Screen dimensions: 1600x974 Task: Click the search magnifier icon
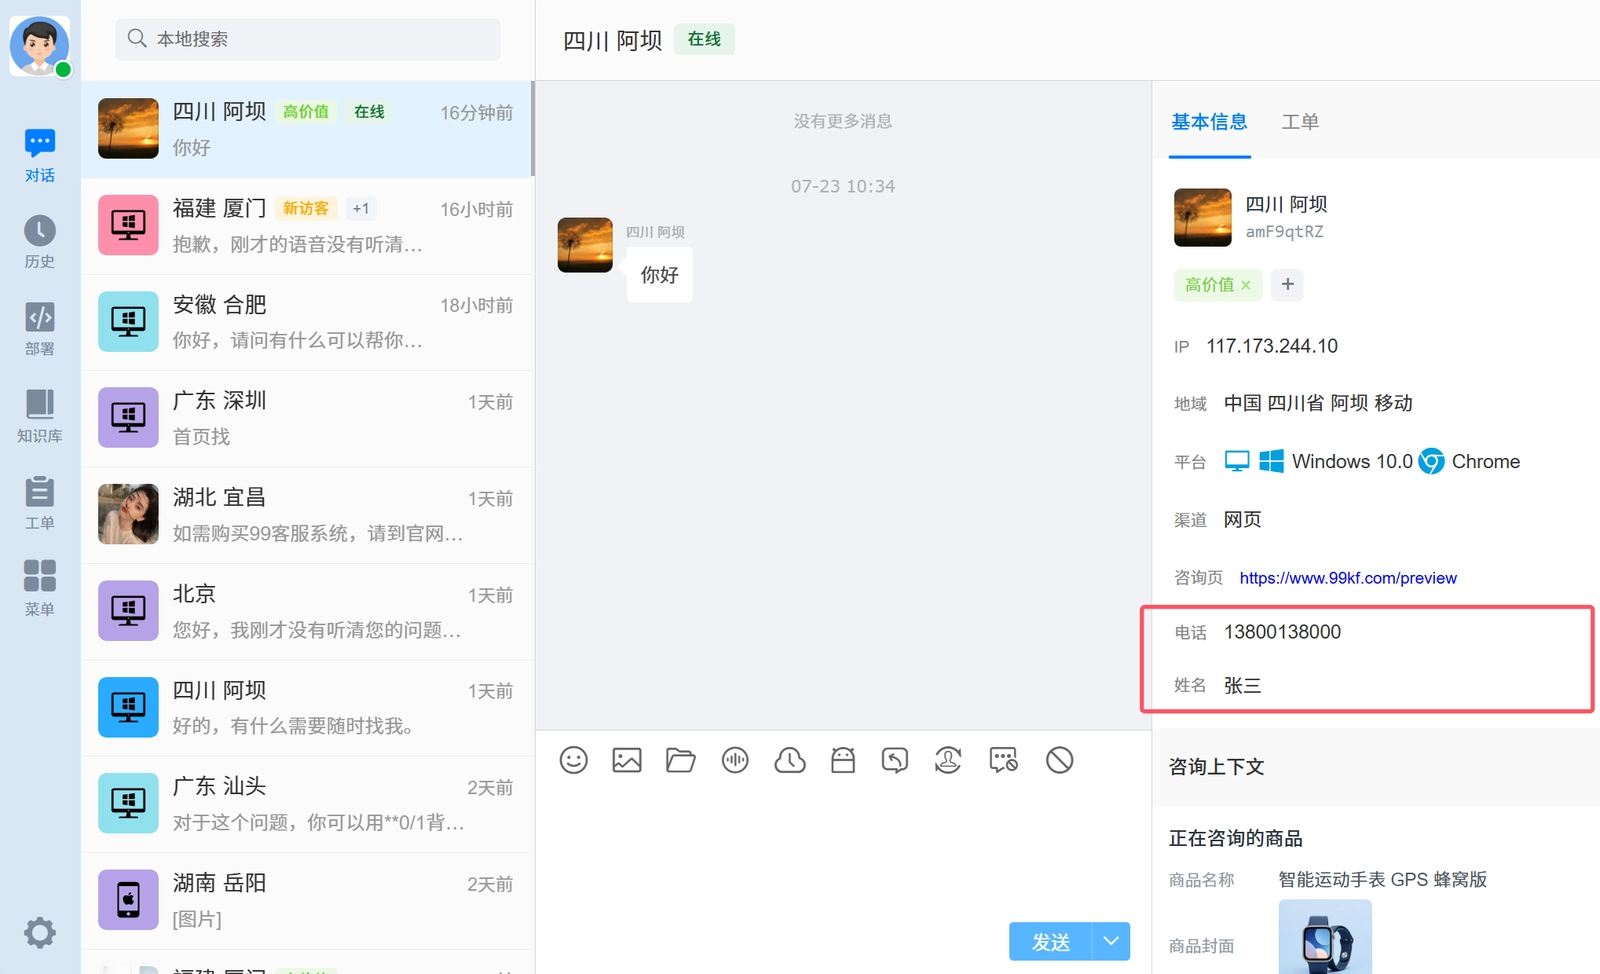(x=137, y=38)
